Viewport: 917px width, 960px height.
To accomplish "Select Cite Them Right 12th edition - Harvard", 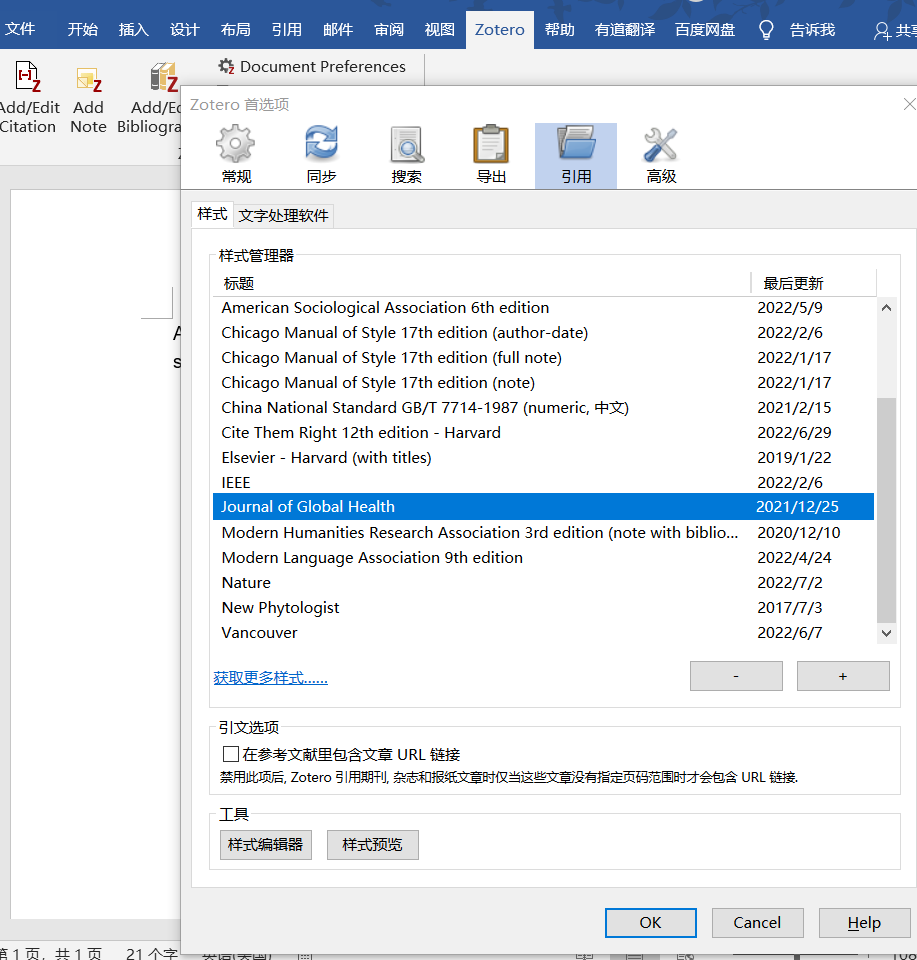I will pyautogui.click(x=544, y=433).
